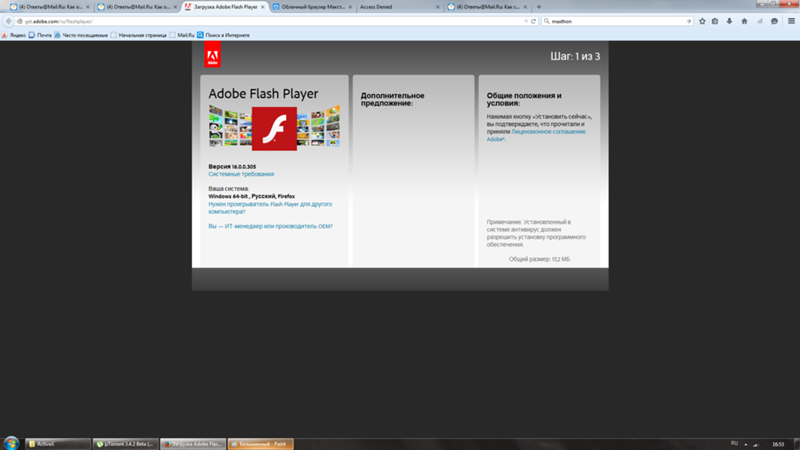800x450 pixels.
Task: Open the 'Mail.Ru' bookmark
Action: click(x=182, y=35)
